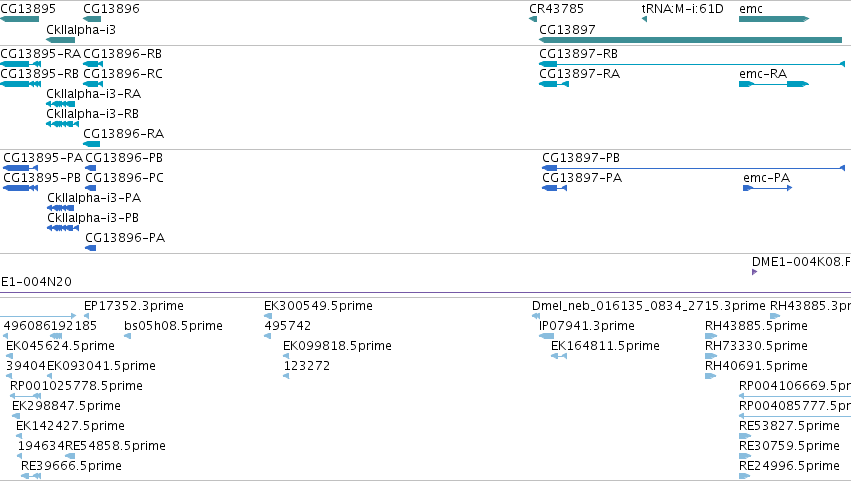Click the emc gene bar
The width and height of the screenshot is (851, 481).
[x=774, y=19]
